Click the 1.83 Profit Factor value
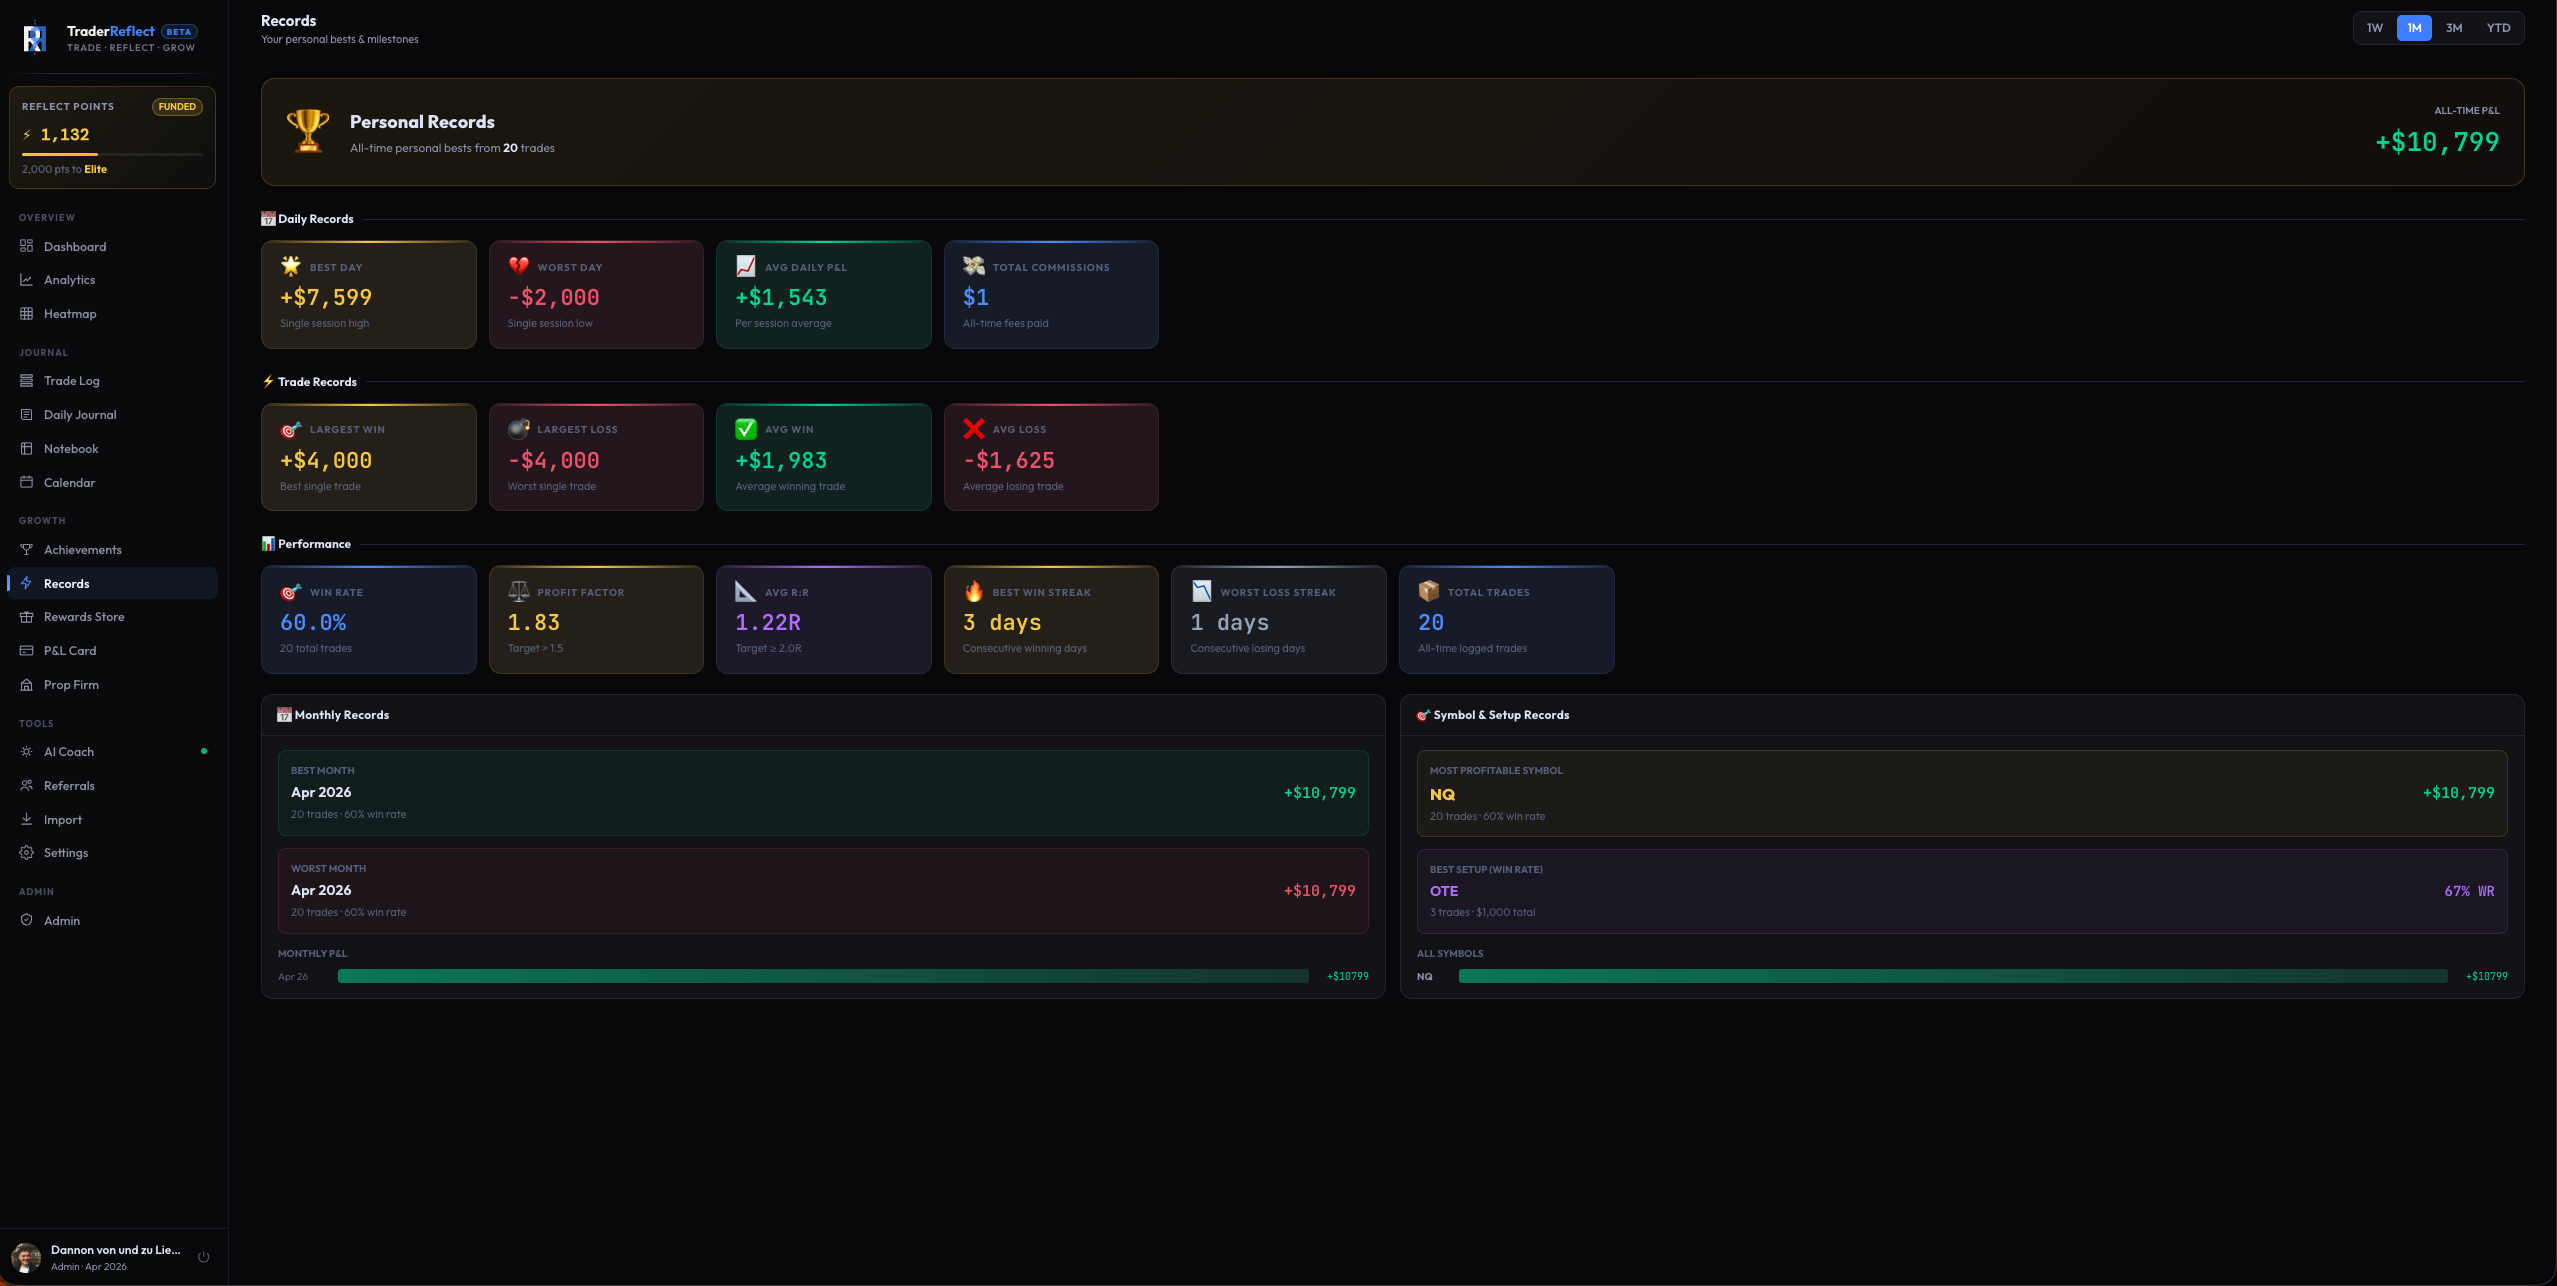 tap(533, 622)
